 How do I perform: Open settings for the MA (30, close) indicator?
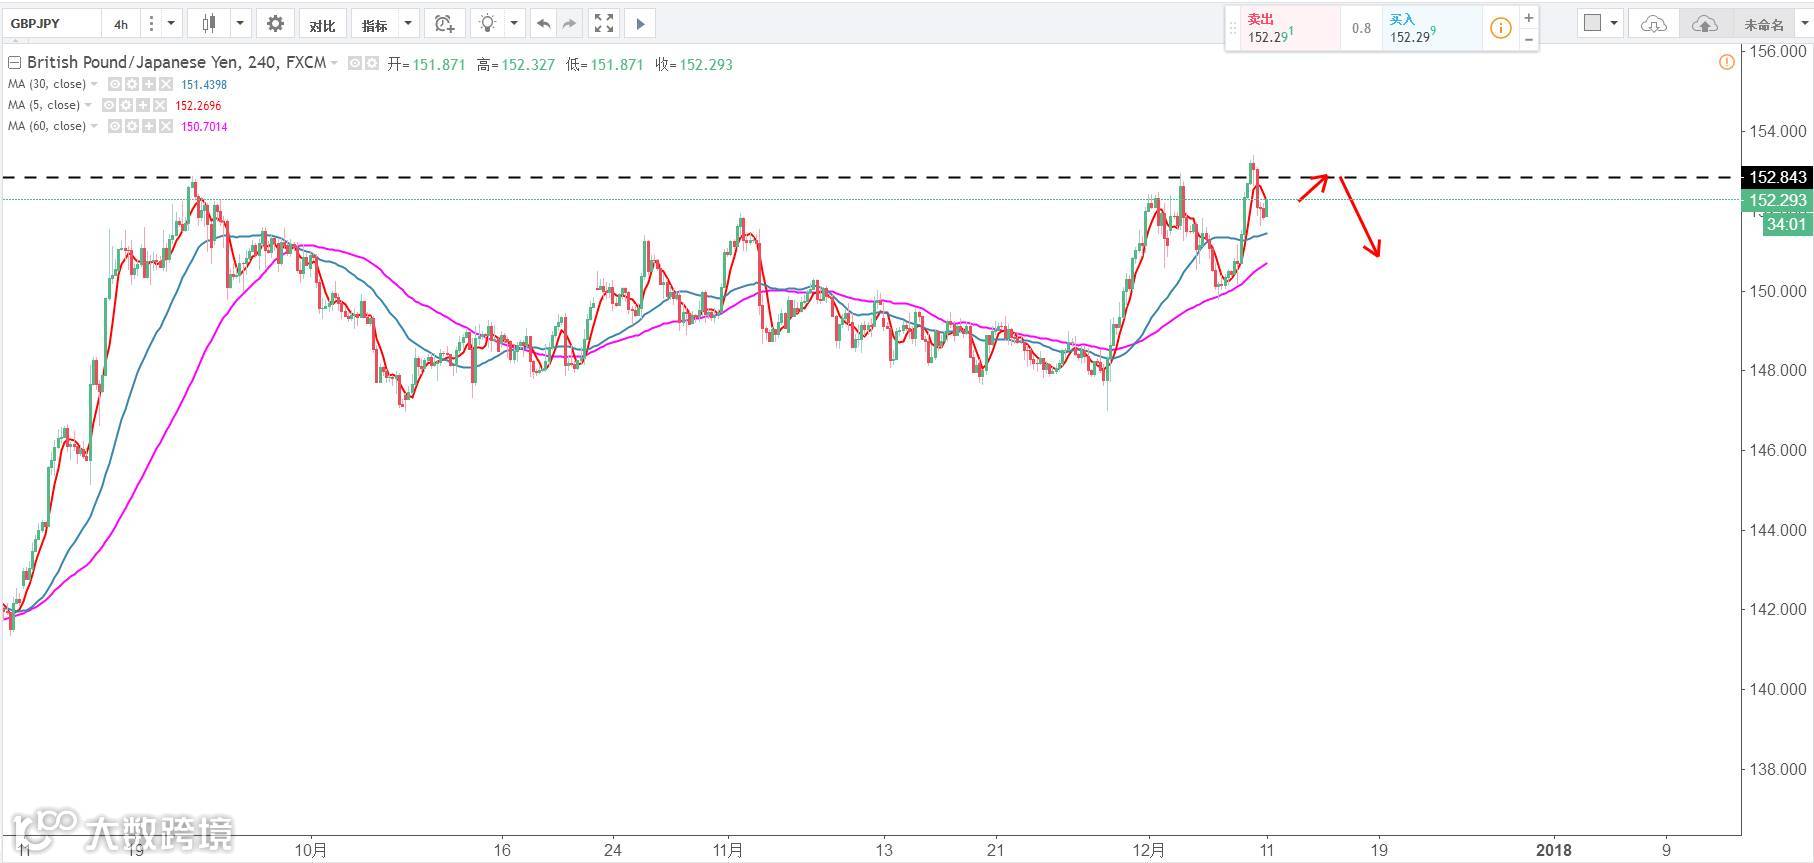[x=131, y=85]
